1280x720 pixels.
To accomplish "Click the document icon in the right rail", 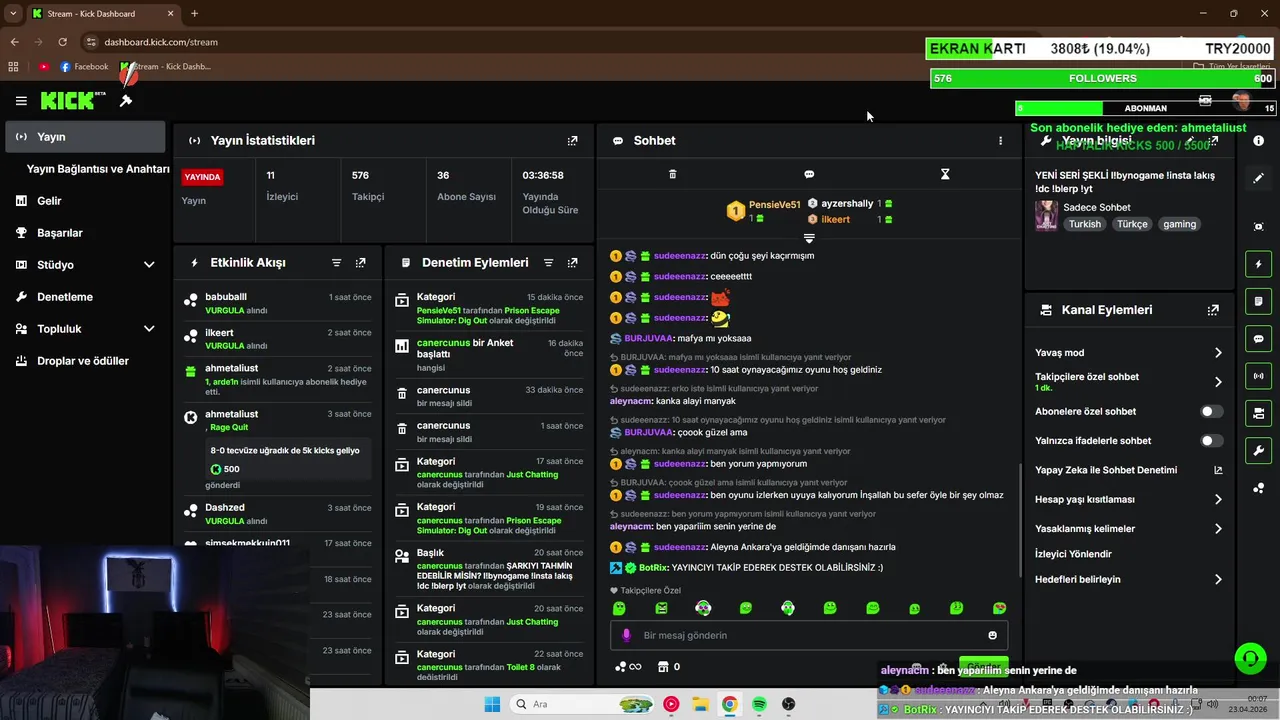I will pyautogui.click(x=1259, y=301).
